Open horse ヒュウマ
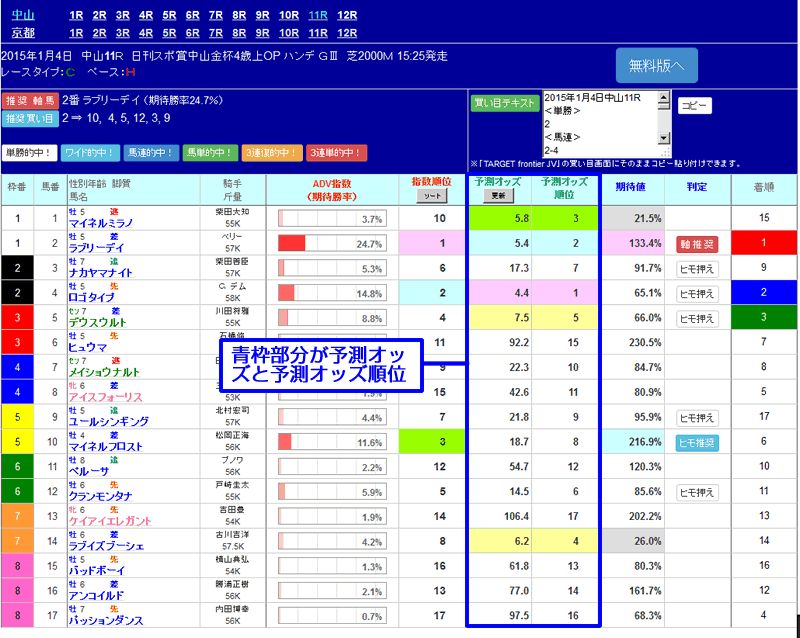Image resolution: width=800 pixels, height=638 pixels. [x=88, y=348]
